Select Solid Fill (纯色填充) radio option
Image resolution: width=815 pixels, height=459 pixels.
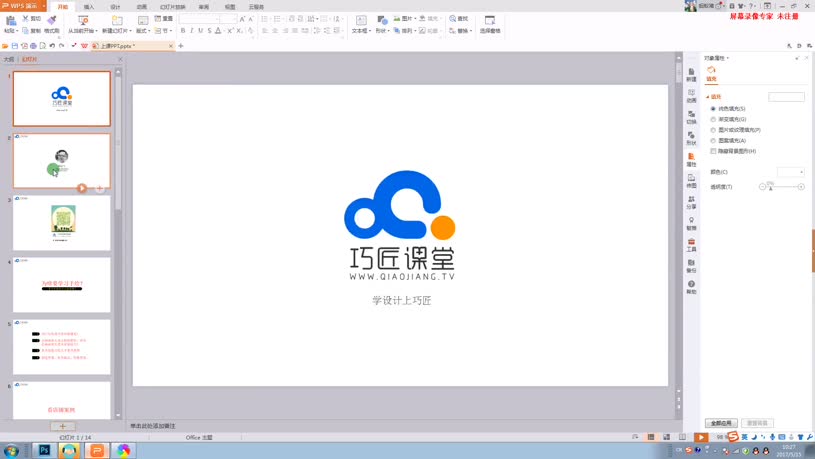(713, 109)
